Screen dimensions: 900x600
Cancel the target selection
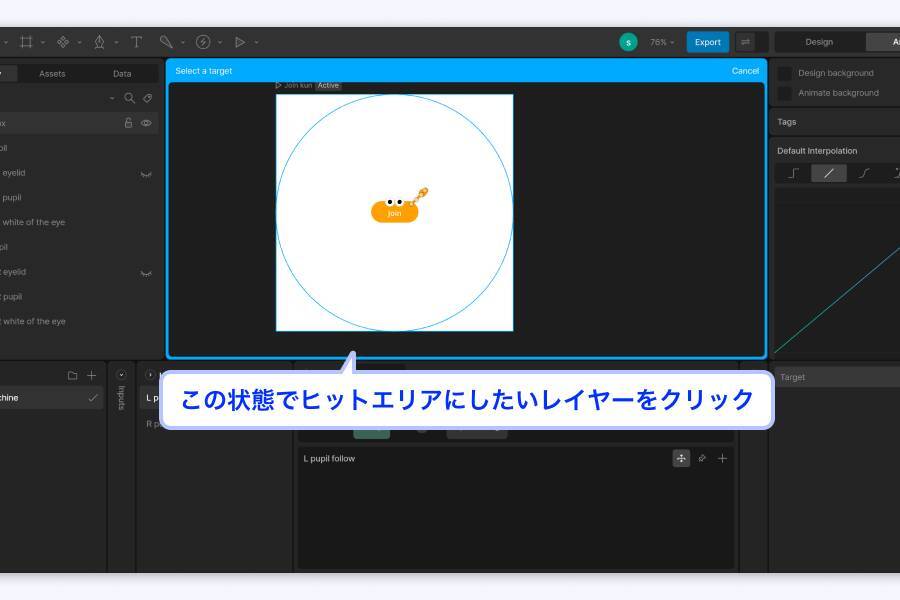pyautogui.click(x=745, y=71)
